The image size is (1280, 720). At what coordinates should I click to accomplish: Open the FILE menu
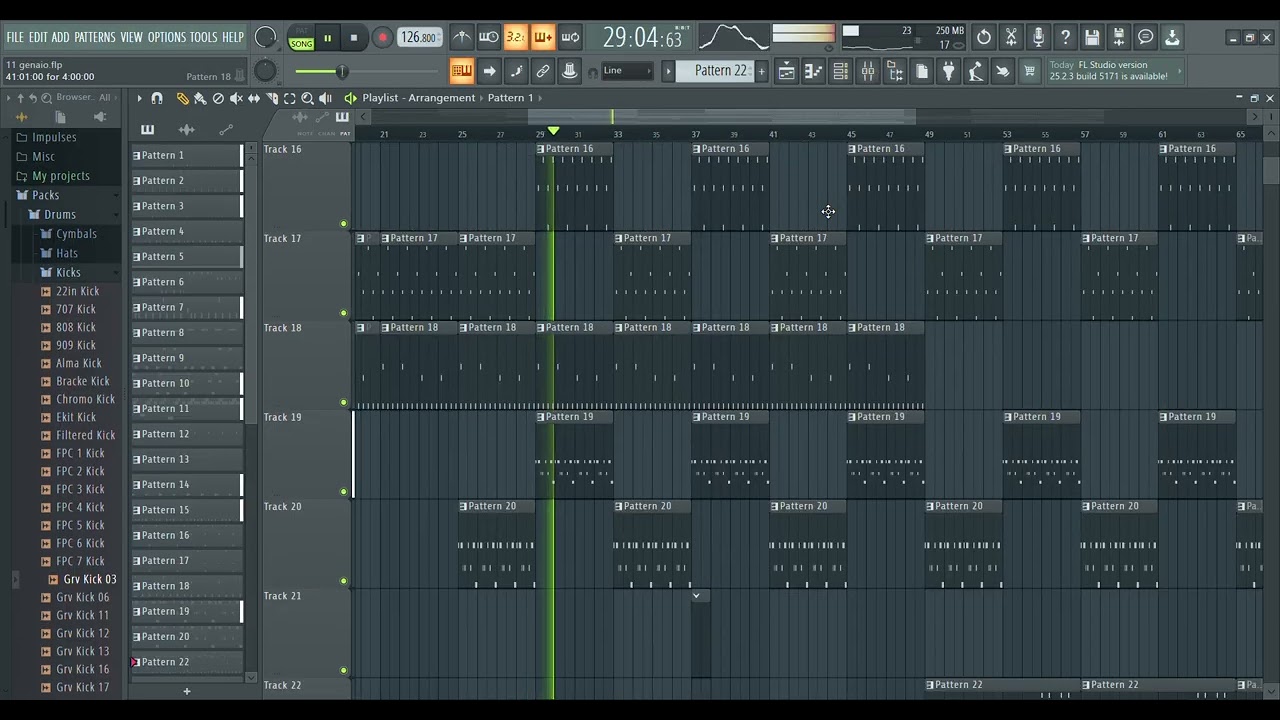tap(15, 38)
